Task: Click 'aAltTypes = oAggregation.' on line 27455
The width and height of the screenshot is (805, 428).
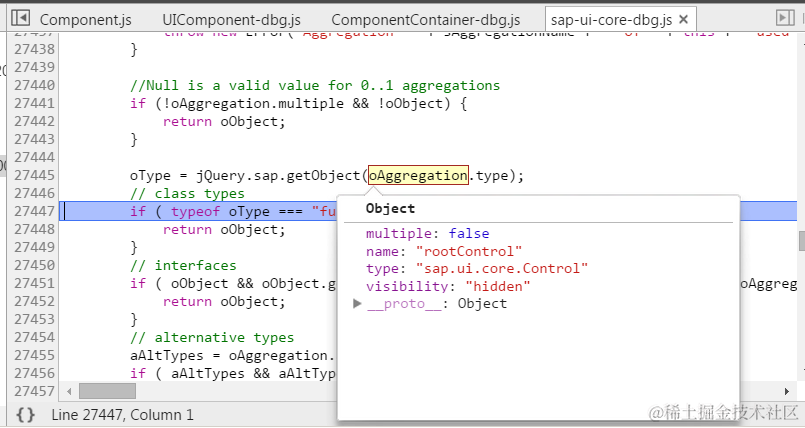Action: pyautogui.click(x=233, y=355)
